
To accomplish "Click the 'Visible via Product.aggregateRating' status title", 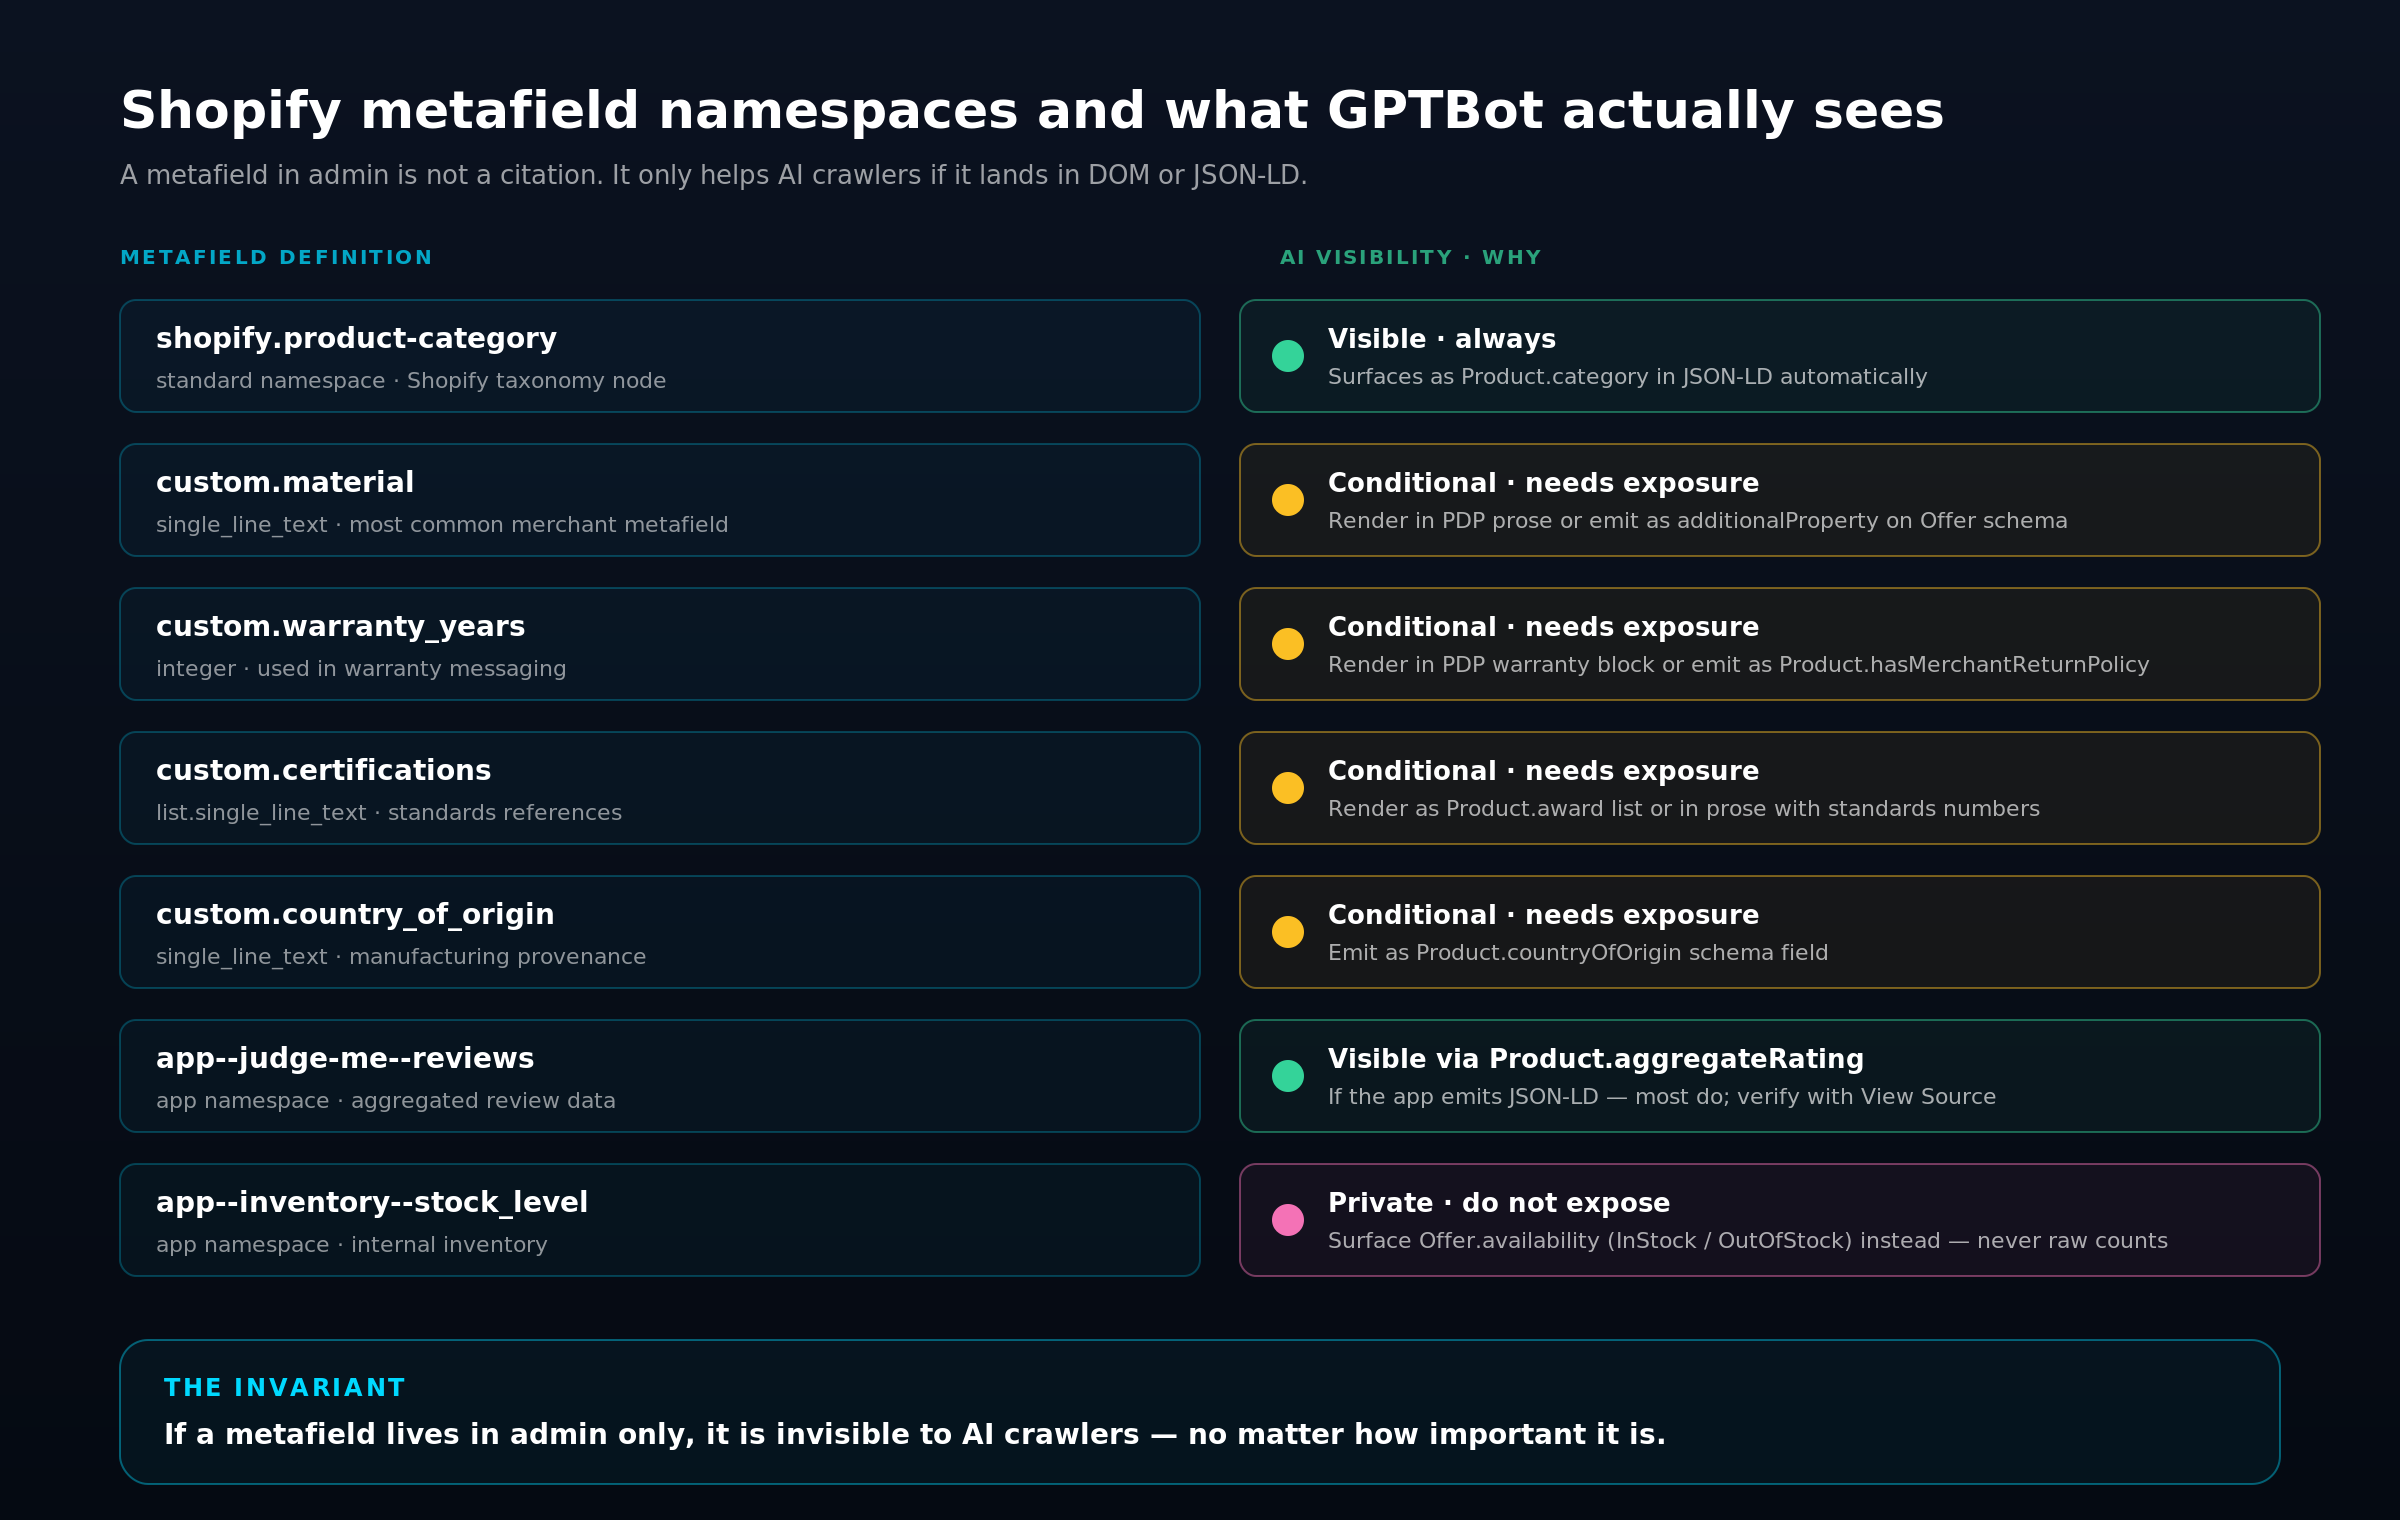I will (1596, 1060).
